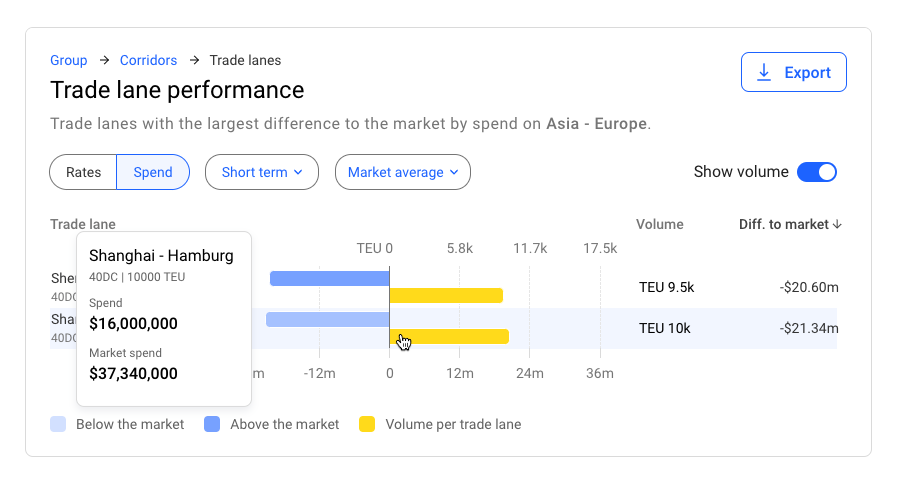Click the Short term chevron icon
Image resolution: width=898 pixels, height=482 pixels.
click(297, 172)
